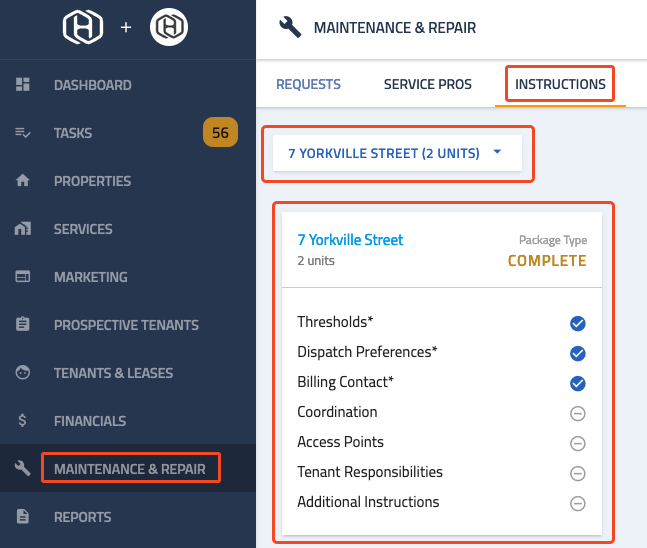647x548 pixels.
Task: Switch to the Service Pros tab
Action: 427,84
